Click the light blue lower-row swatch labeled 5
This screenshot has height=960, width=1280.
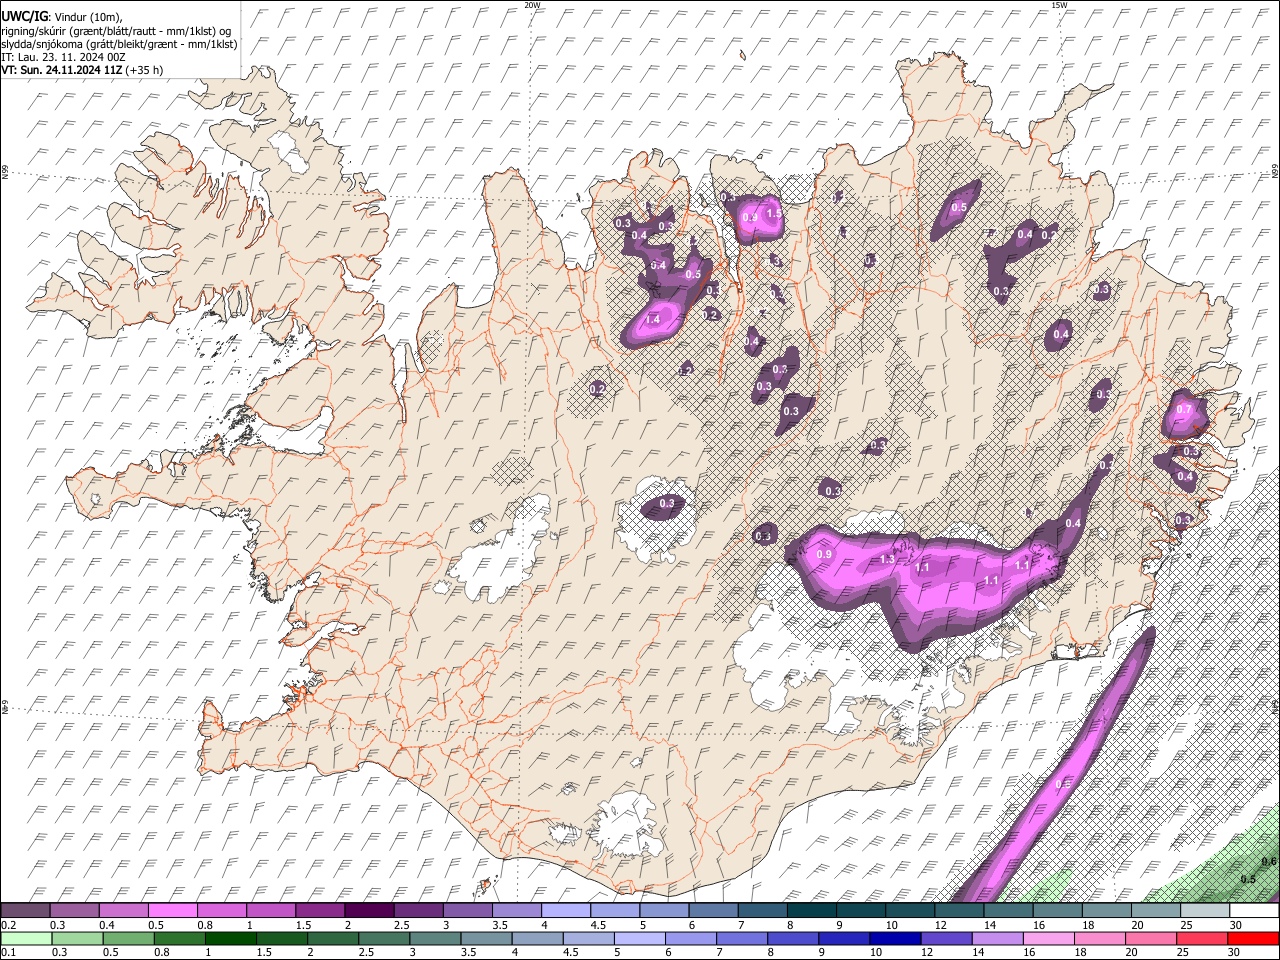pyautogui.click(x=638, y=938)
